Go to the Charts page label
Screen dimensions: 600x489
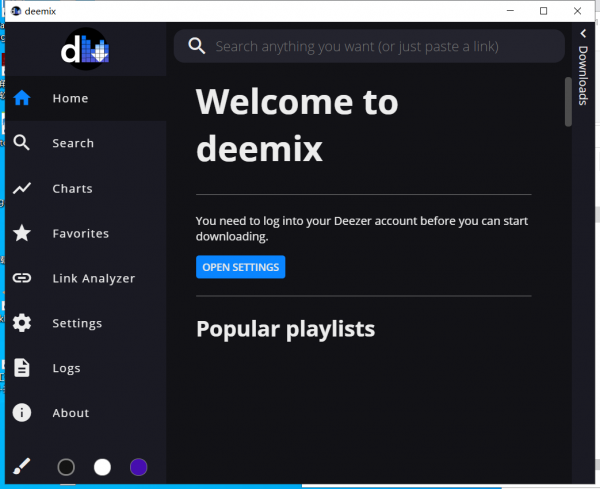pyautogui.click(x=72, y=189)
